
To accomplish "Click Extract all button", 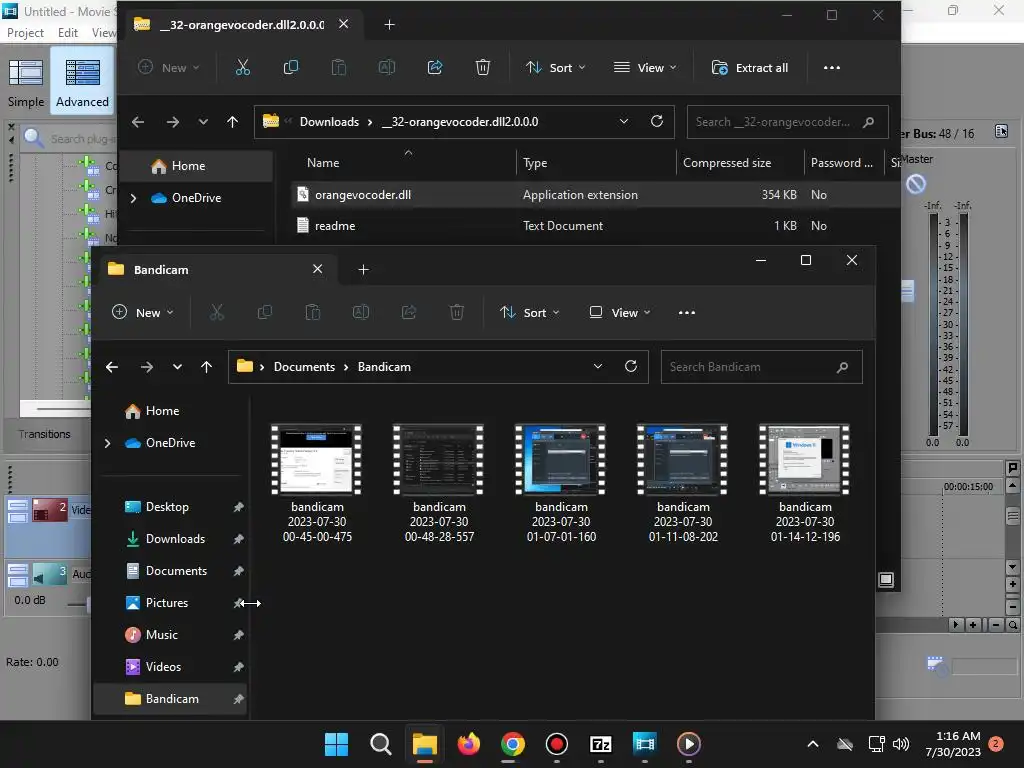I will point(750,67).
